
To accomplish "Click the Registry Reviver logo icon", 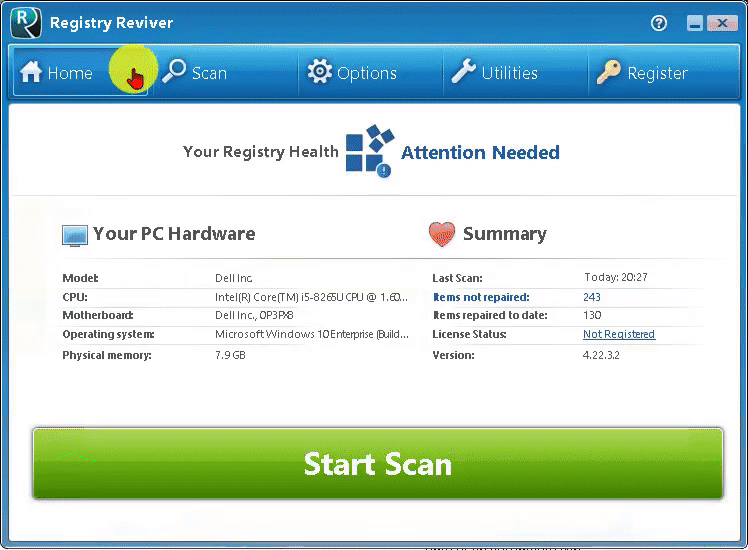I will click(26, 23).
